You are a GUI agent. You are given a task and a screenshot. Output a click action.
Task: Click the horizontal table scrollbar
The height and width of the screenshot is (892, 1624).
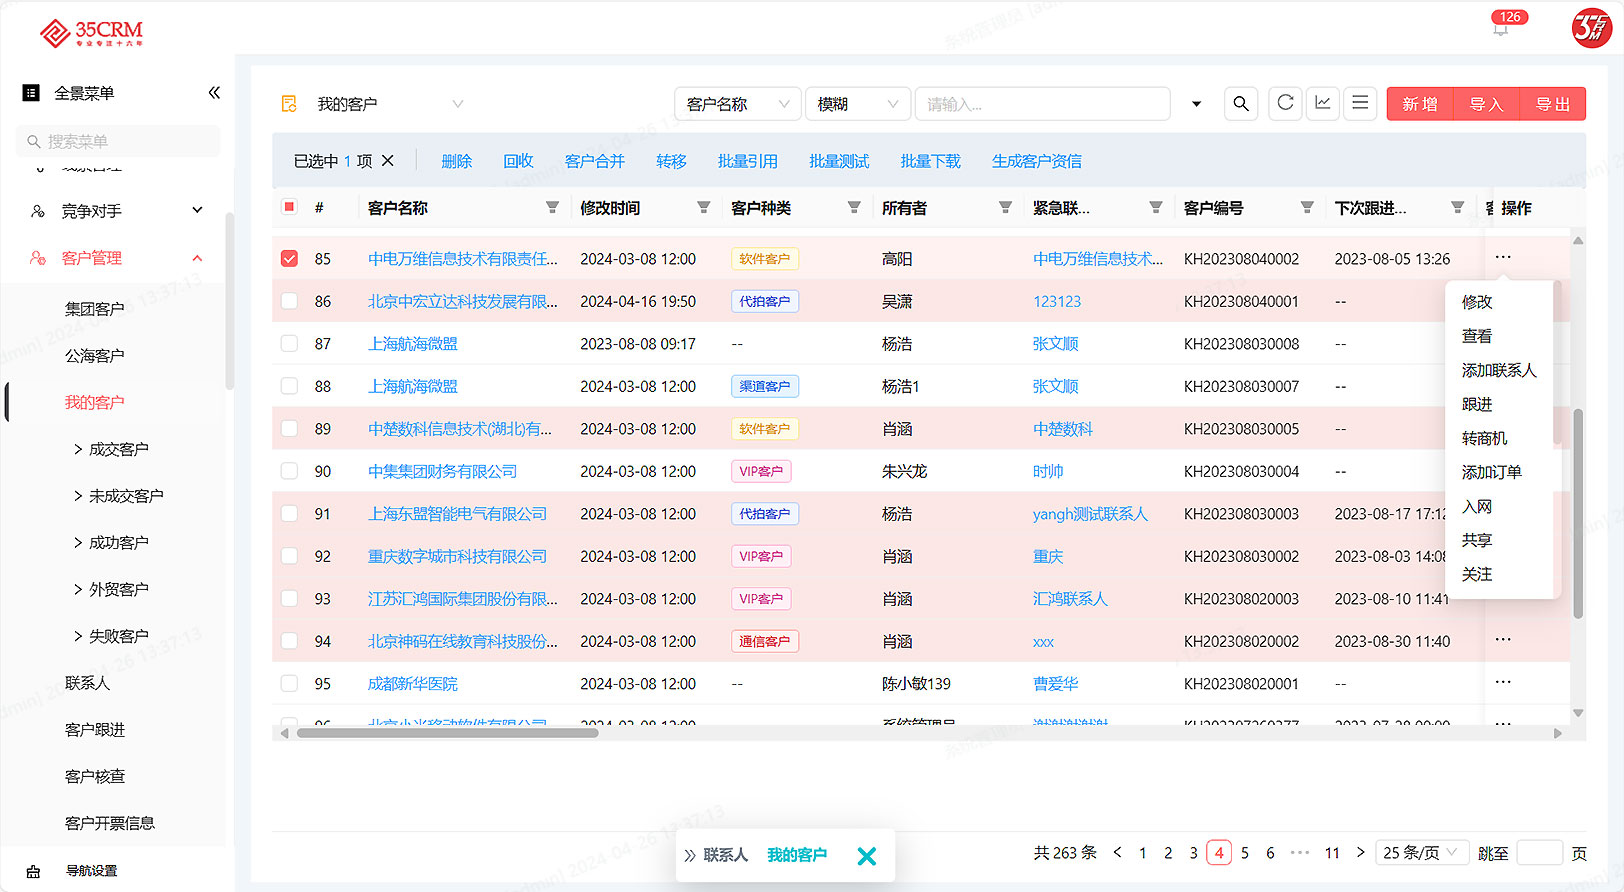tap(447, 733)
